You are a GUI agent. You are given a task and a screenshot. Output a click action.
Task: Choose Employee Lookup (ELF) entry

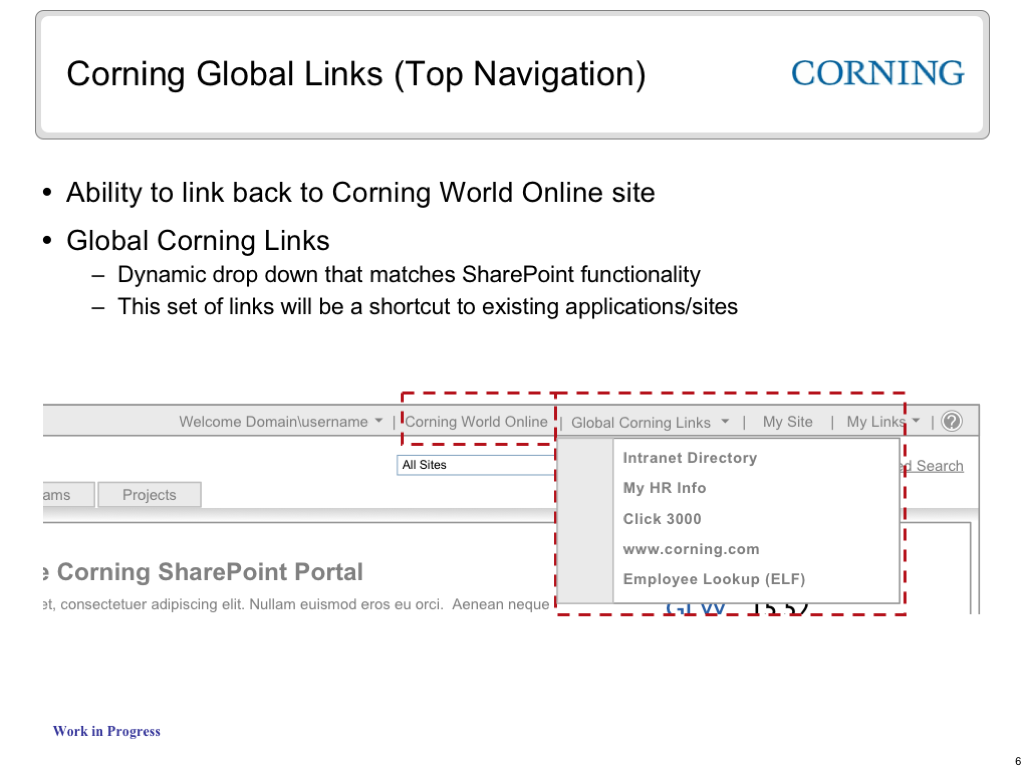pos(714,579)
